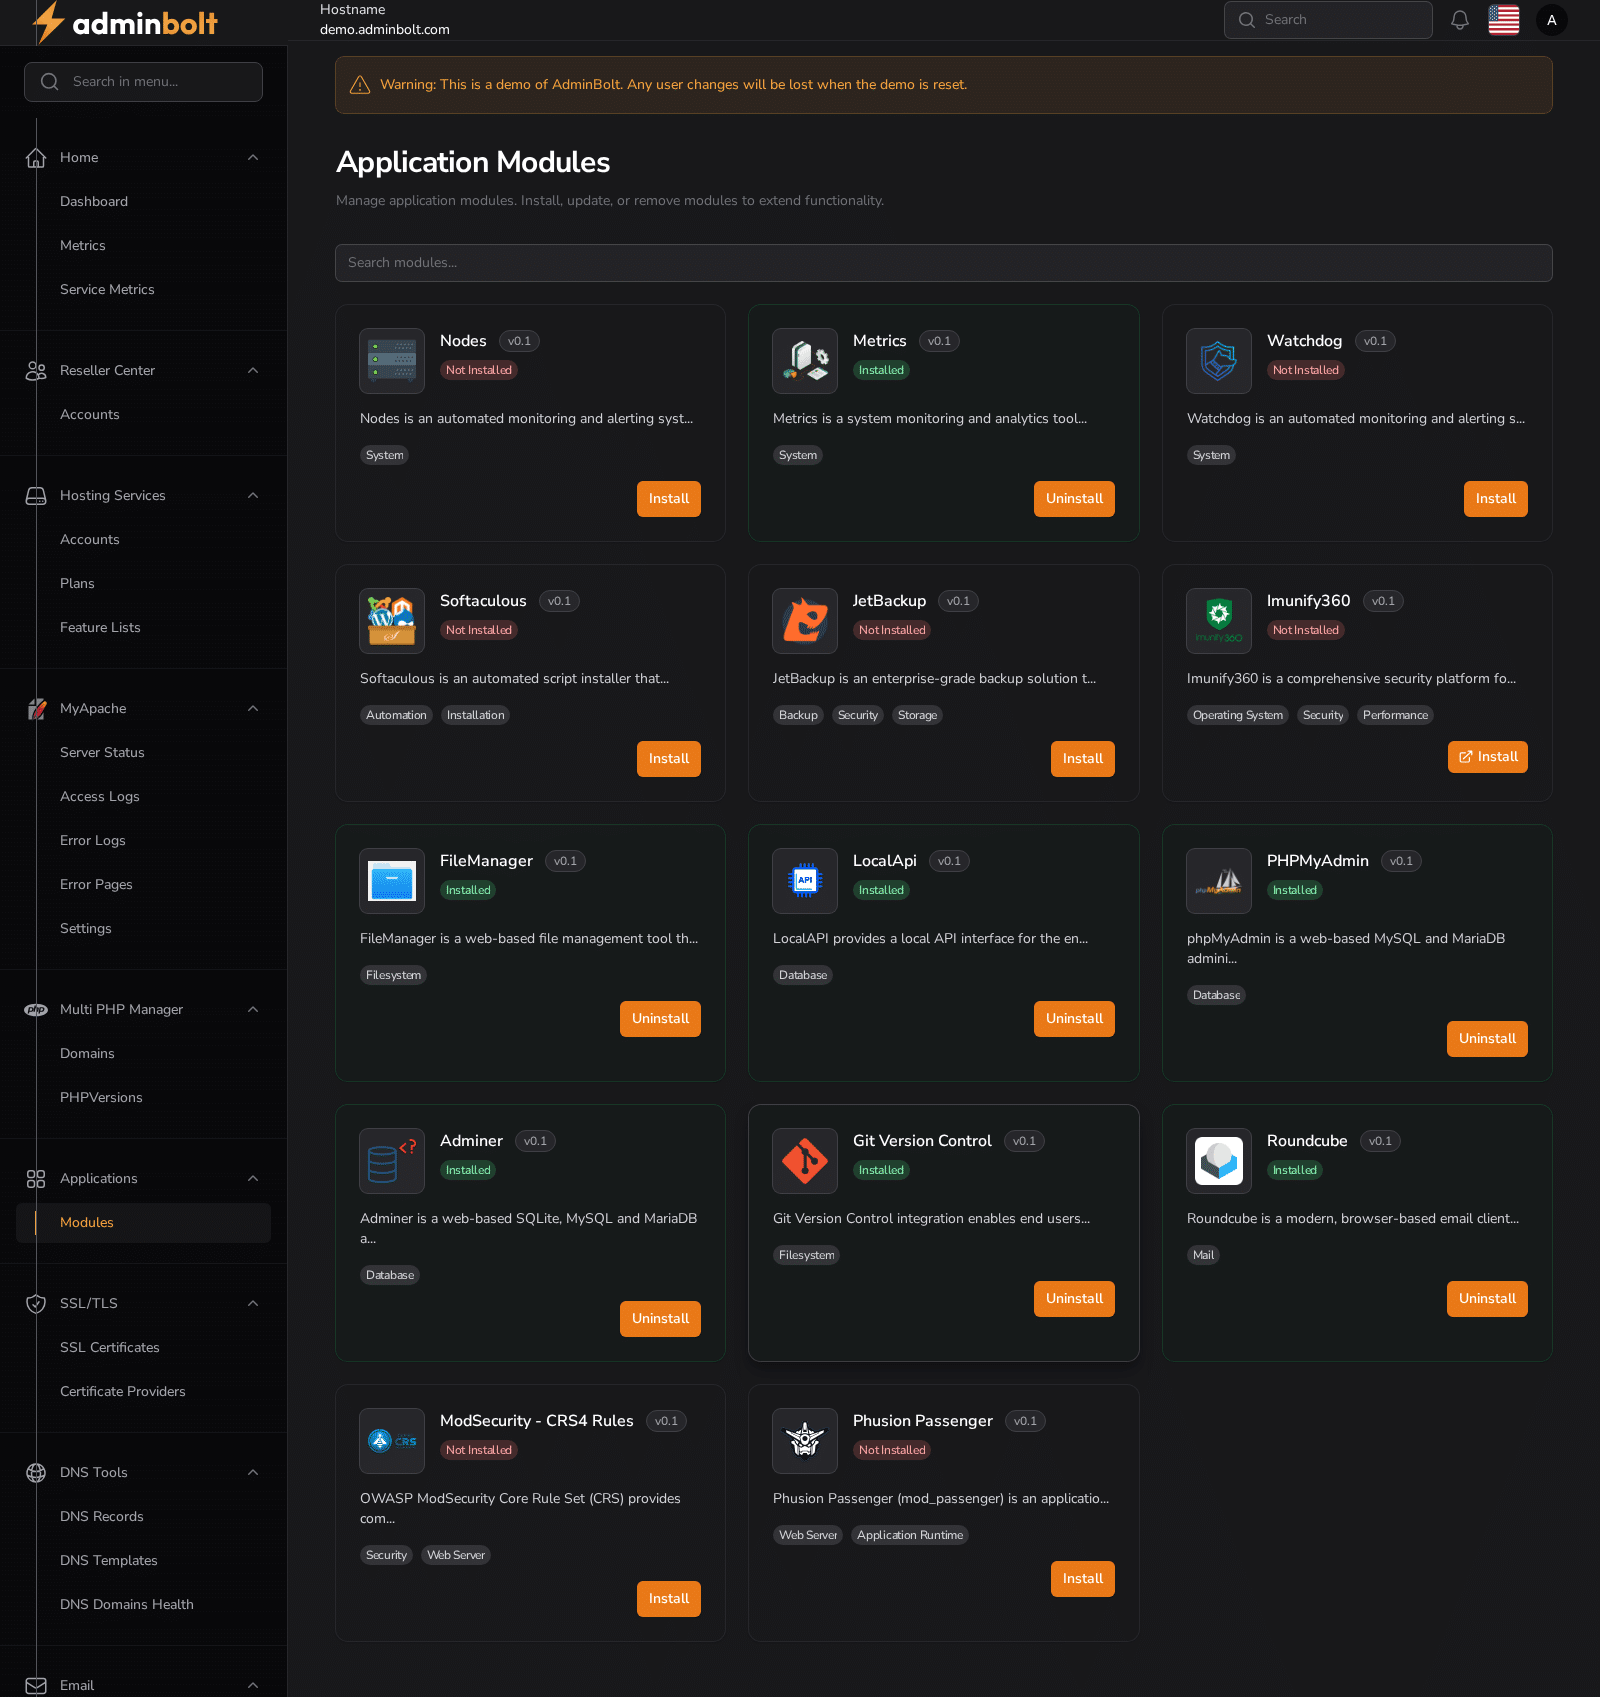The image size is (1600, 1697).
Task: Click the Imunify360 module icon
Action: (1219, 621)
